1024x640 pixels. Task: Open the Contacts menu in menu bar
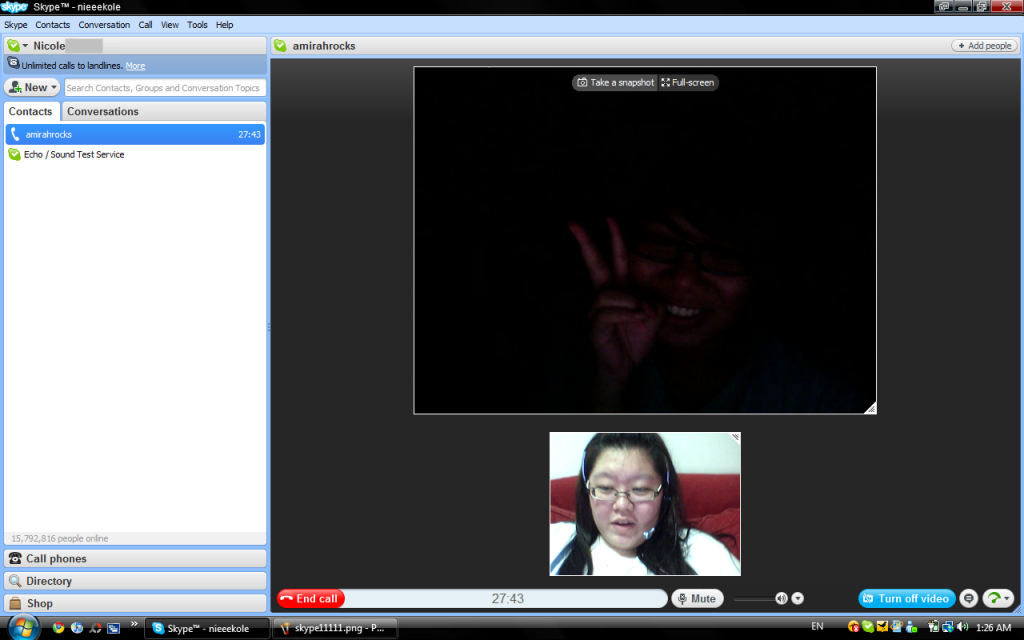pyautogui.click(x=52, y=25)
